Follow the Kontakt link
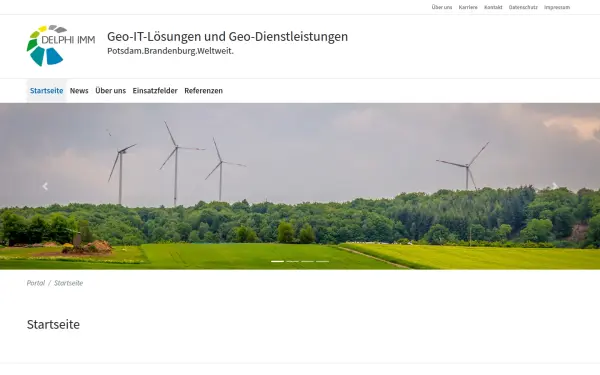The width and height of the screenshot is (600, 375). tap(493, 7)
